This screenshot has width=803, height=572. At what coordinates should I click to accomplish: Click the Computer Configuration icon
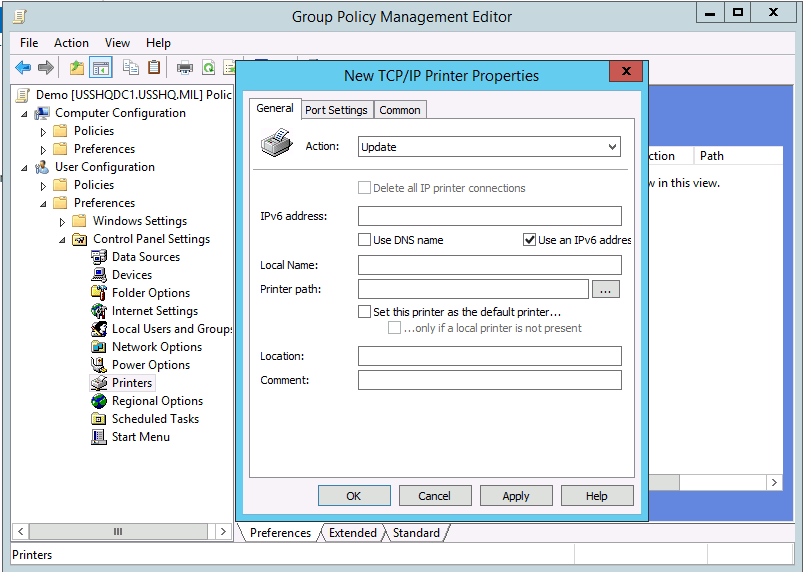[x=42, y=113]
